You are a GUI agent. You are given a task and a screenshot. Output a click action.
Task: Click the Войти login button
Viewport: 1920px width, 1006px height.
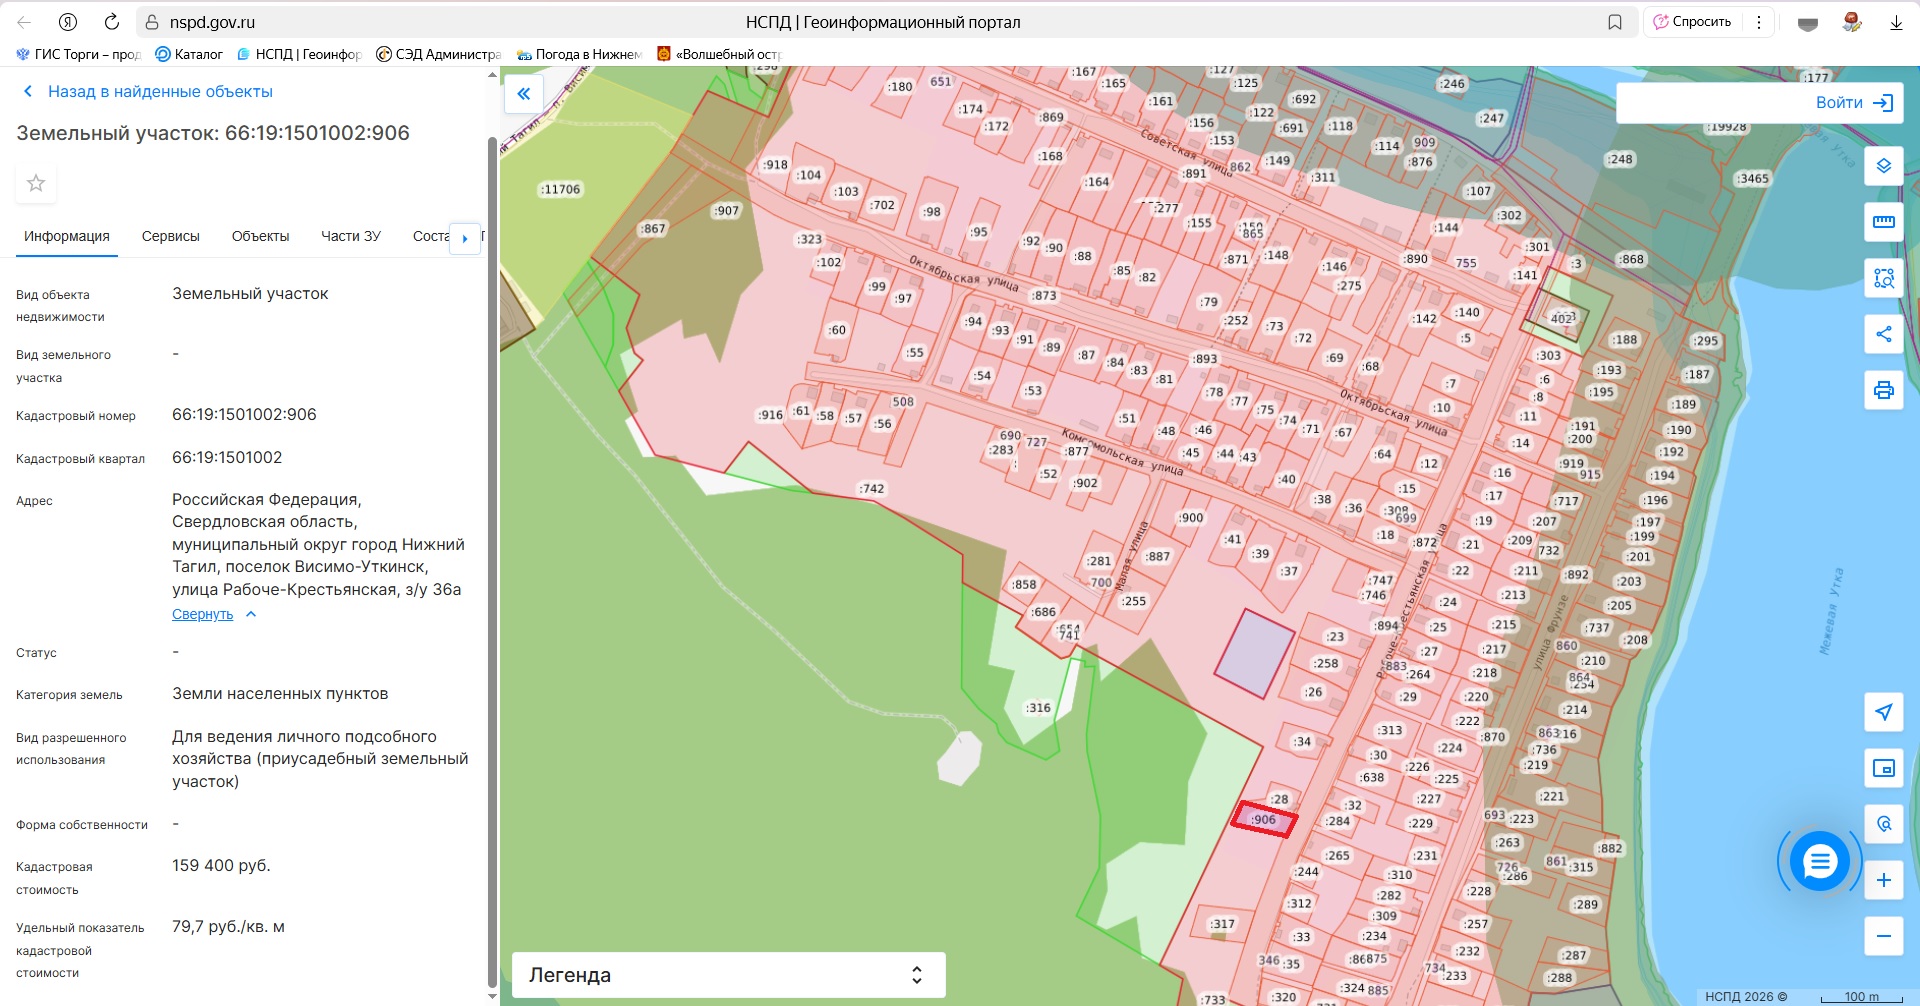[1853, 103]
